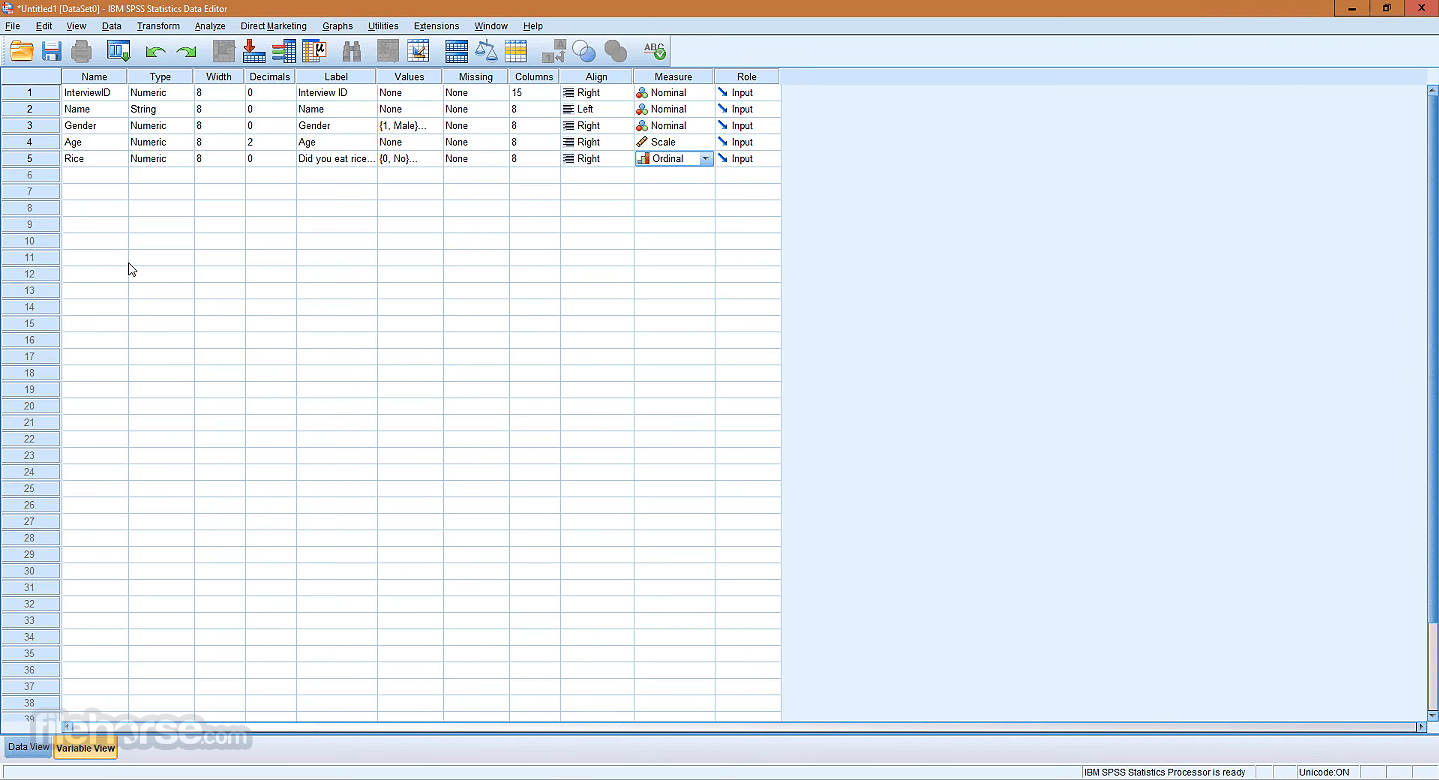Screen dimensions: 1439x780
Task: Click the Measure column header
Action: point(674,76)
